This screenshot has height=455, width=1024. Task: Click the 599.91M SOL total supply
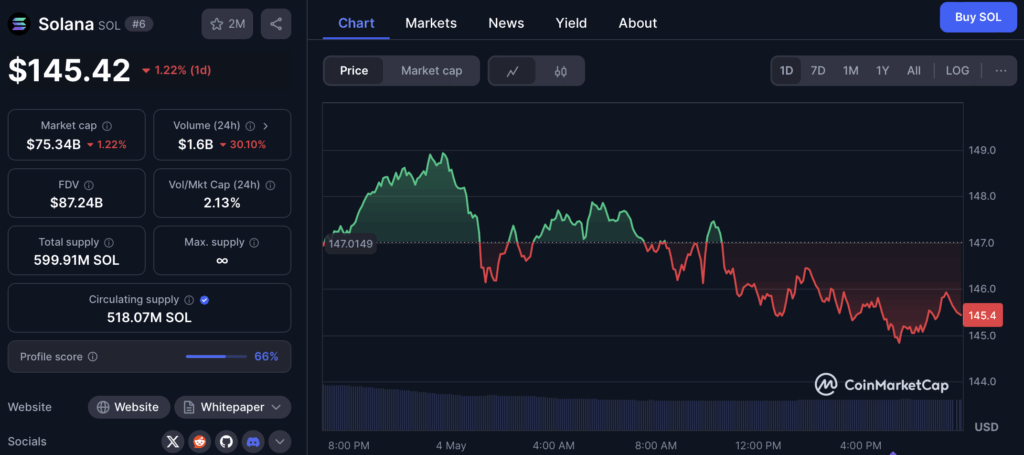pyautogui.click(x=76, y=260)
